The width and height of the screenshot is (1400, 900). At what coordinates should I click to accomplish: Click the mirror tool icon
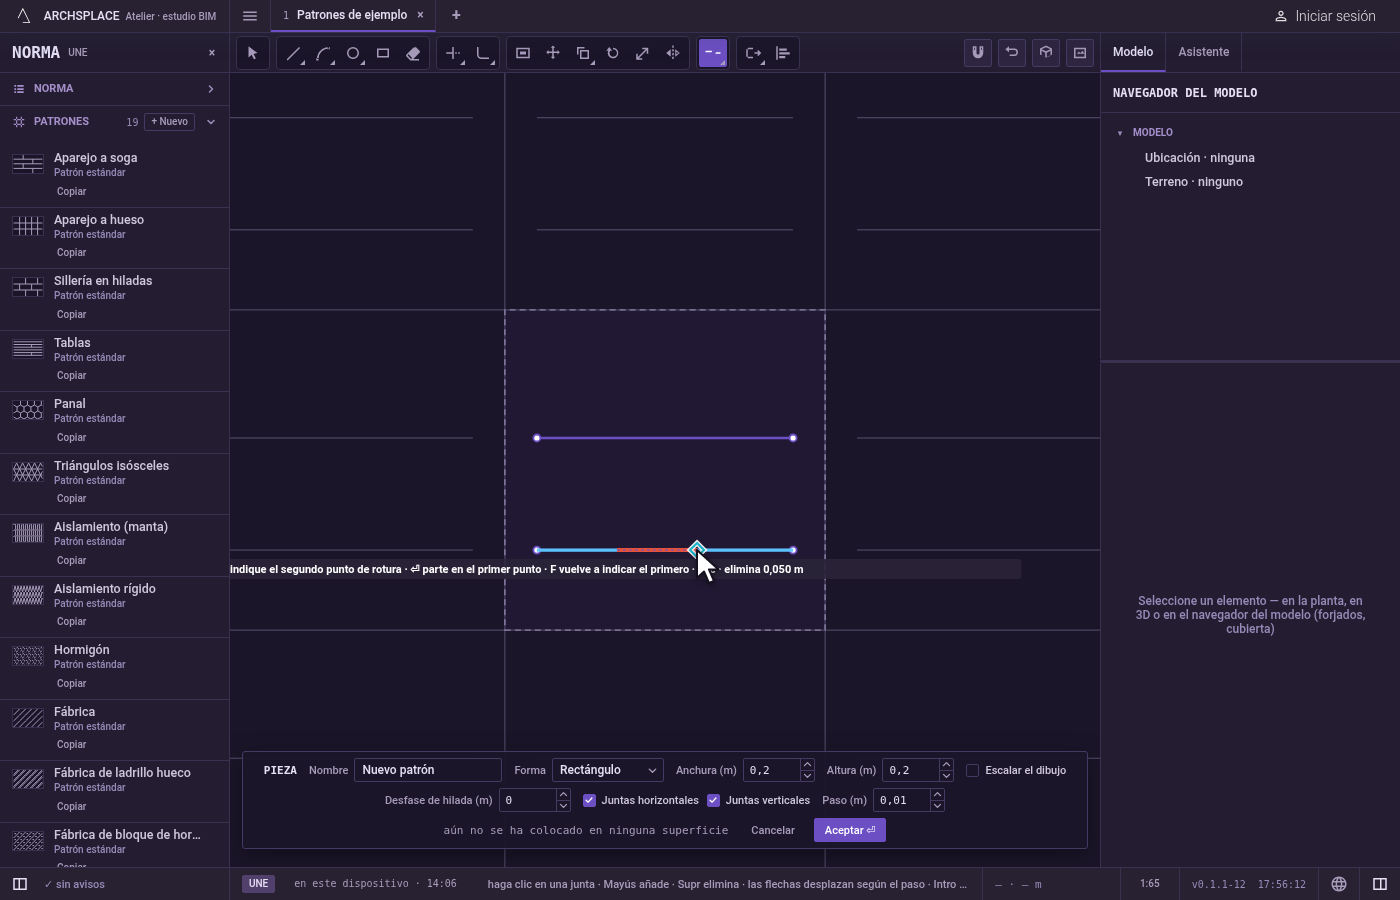coord(673,53)
